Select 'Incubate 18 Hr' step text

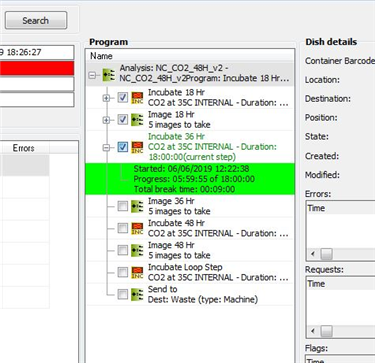[x=218, y=98]
